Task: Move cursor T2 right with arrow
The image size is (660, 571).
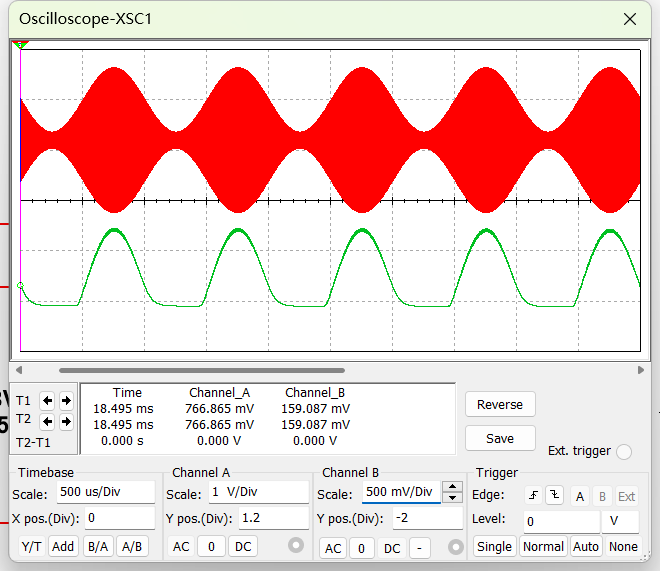Action: pyautogui.click(x=66, y=421)
